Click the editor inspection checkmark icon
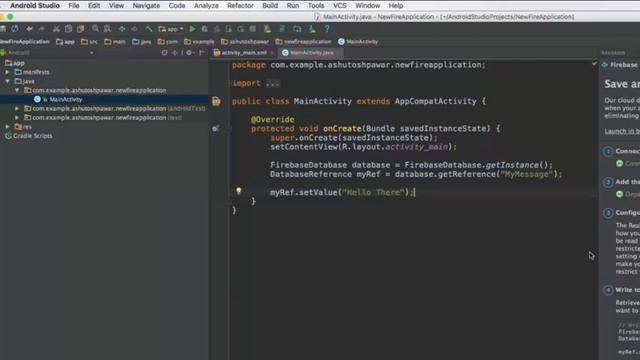 (594, 64)
